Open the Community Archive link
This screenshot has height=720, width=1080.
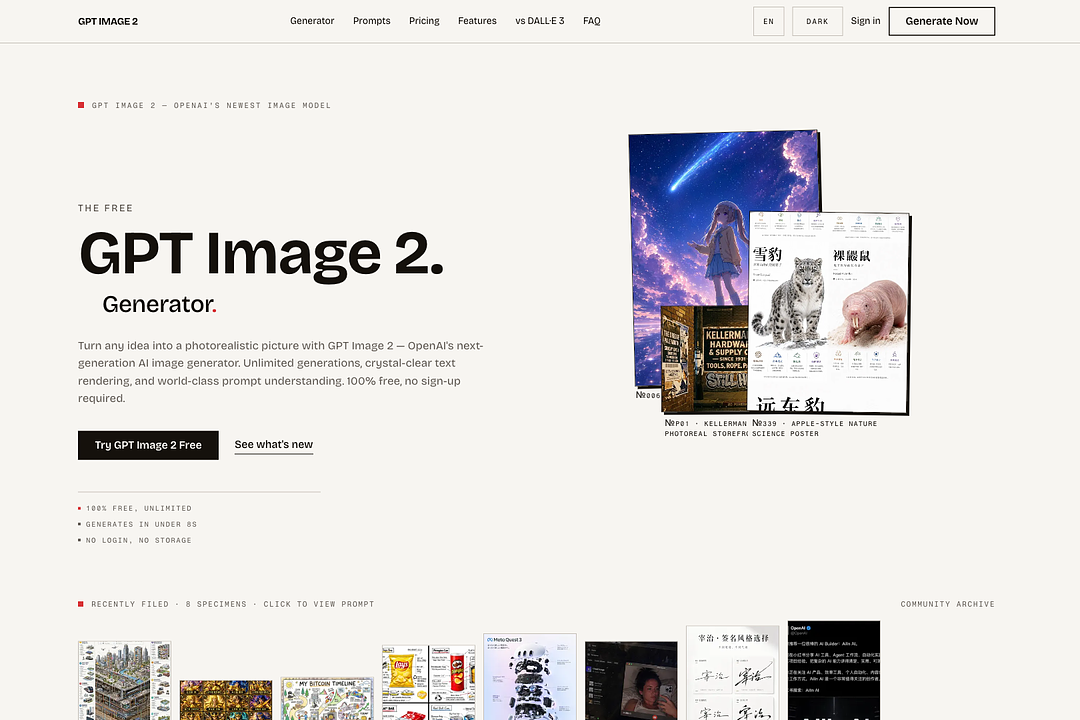[948, 604]
